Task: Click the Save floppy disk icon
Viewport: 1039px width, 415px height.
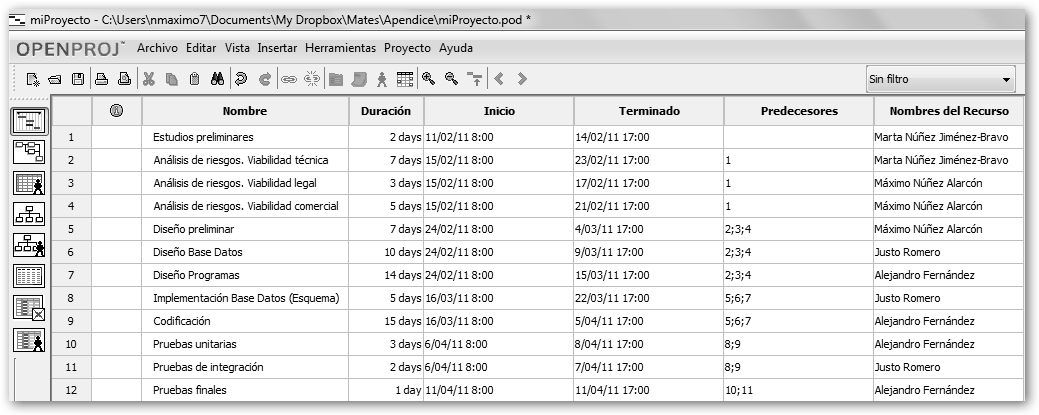Action: [x=77, y=78]
